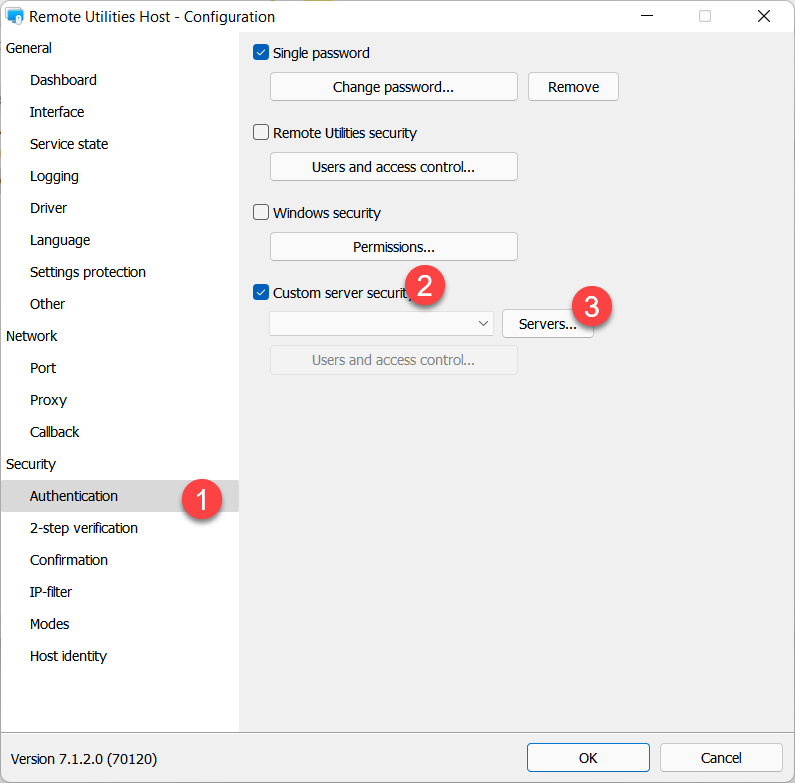Uncheck the Single password checkbox

[x=262, y=53]
